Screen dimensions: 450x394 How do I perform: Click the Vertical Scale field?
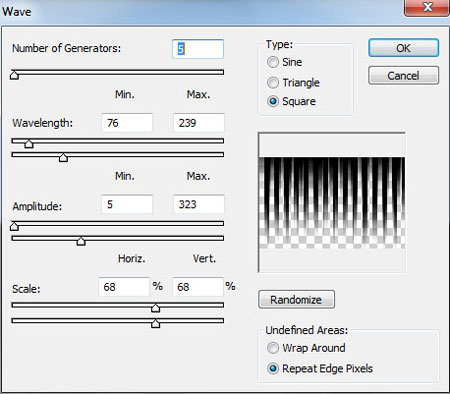[198, 287]
